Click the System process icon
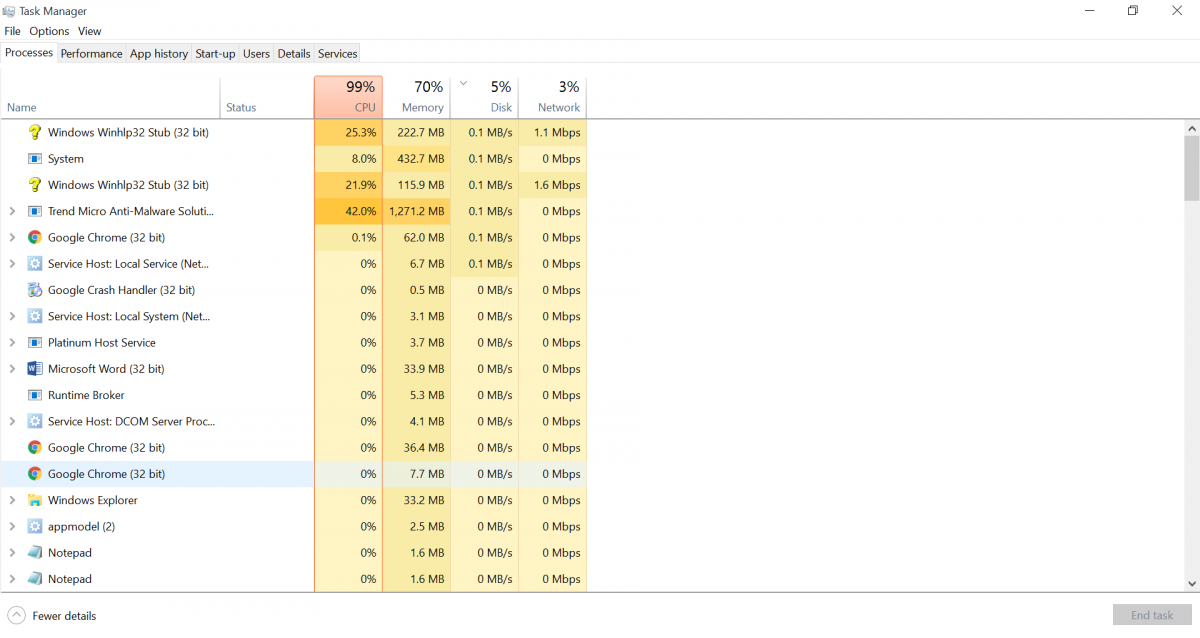This screenshot has height=638, width=1200. click(x=35, y=159)
